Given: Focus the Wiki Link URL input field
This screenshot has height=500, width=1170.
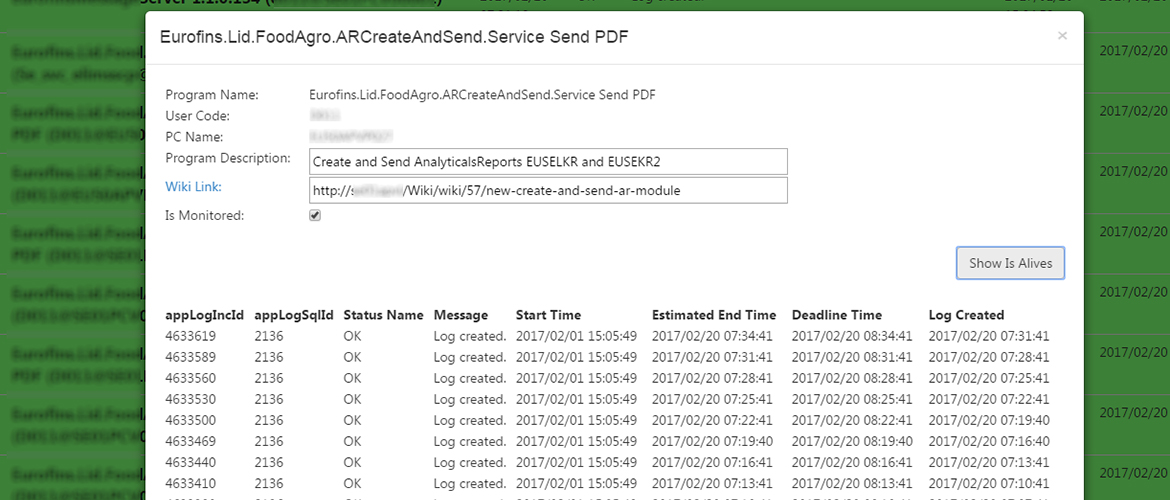Looking at the screenshot, I should pyautogui.click(x=548, y=190).
